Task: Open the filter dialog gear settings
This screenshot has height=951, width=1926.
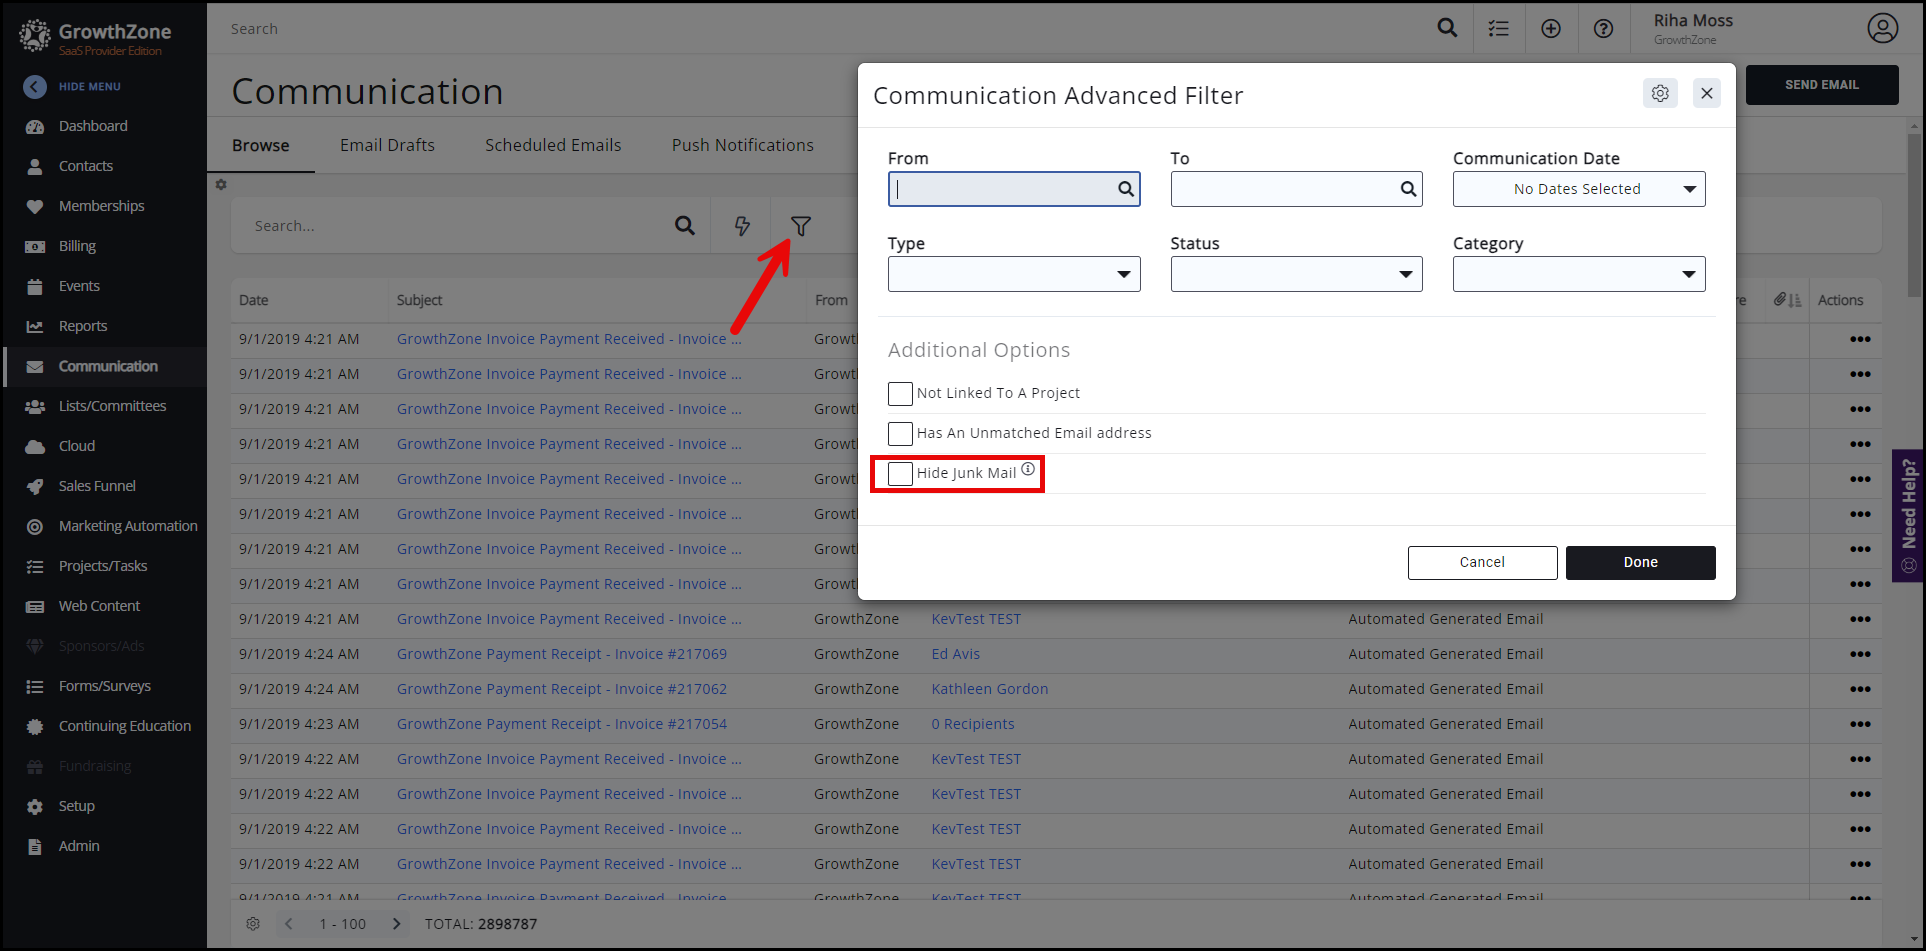Action: [1660, 94]
